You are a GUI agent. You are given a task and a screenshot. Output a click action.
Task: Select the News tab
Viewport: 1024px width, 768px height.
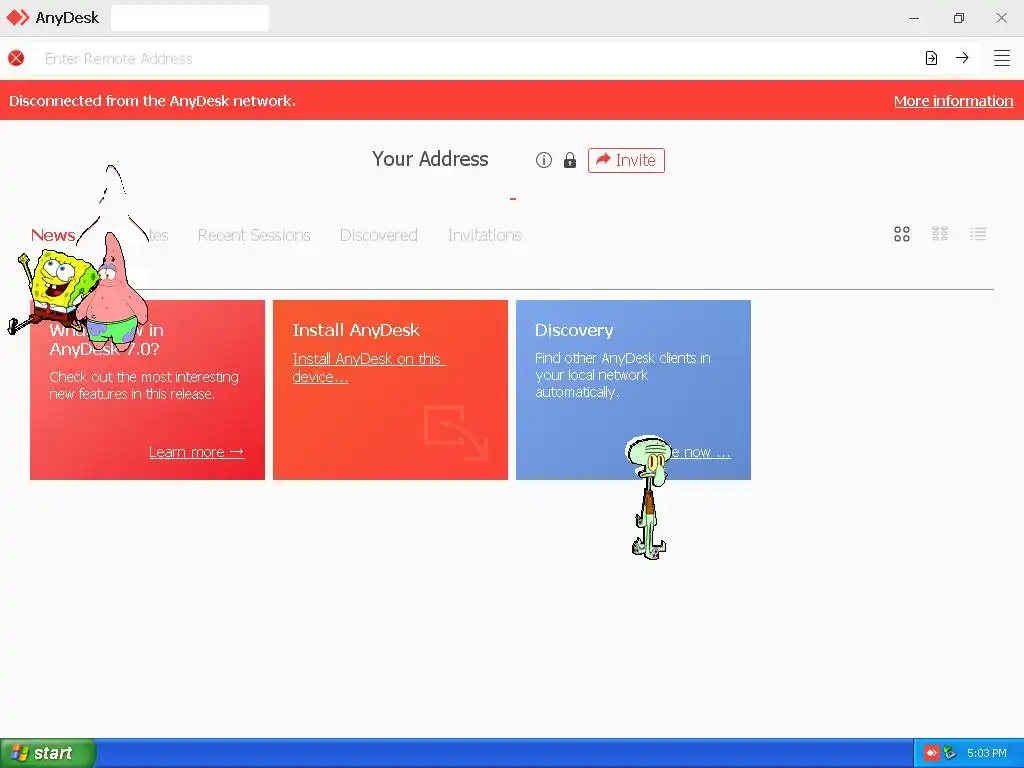(x=53, y=235)
